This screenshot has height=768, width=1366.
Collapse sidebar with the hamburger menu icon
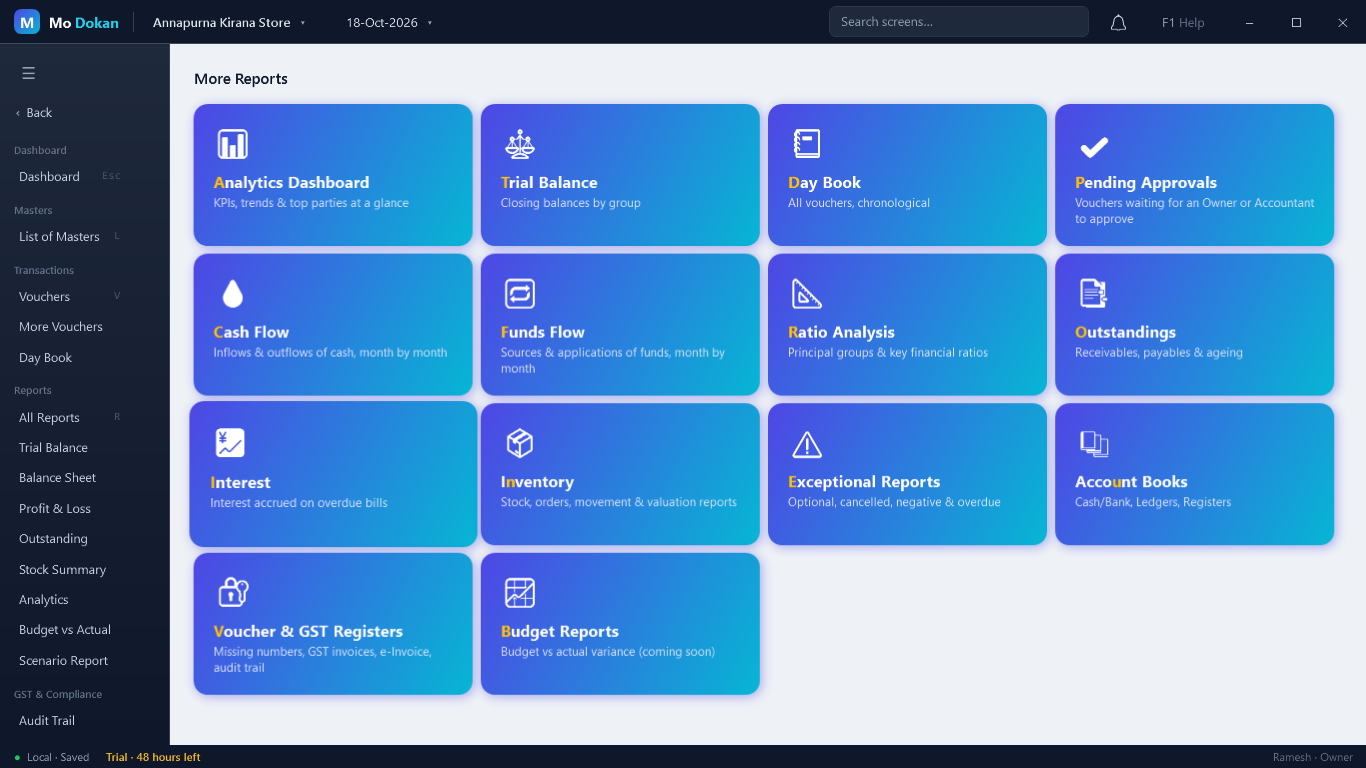[x=28, y=73]
